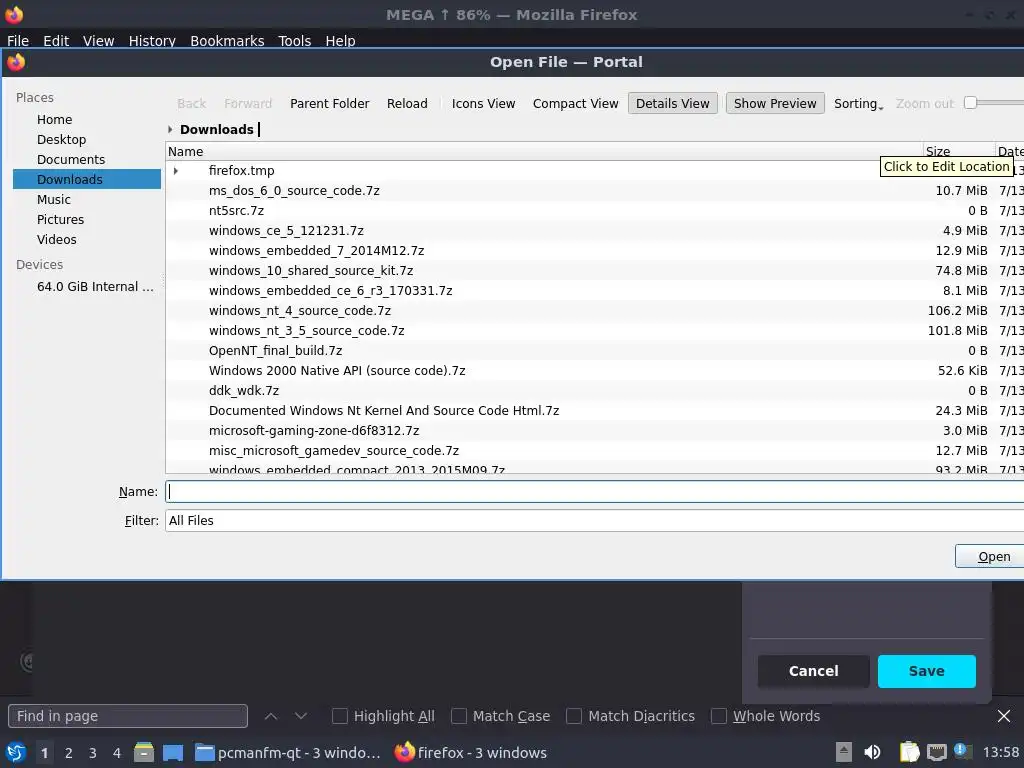Open the Bookmarks menu
Screen dimensions: 1024x768
[x=227, y=40]
